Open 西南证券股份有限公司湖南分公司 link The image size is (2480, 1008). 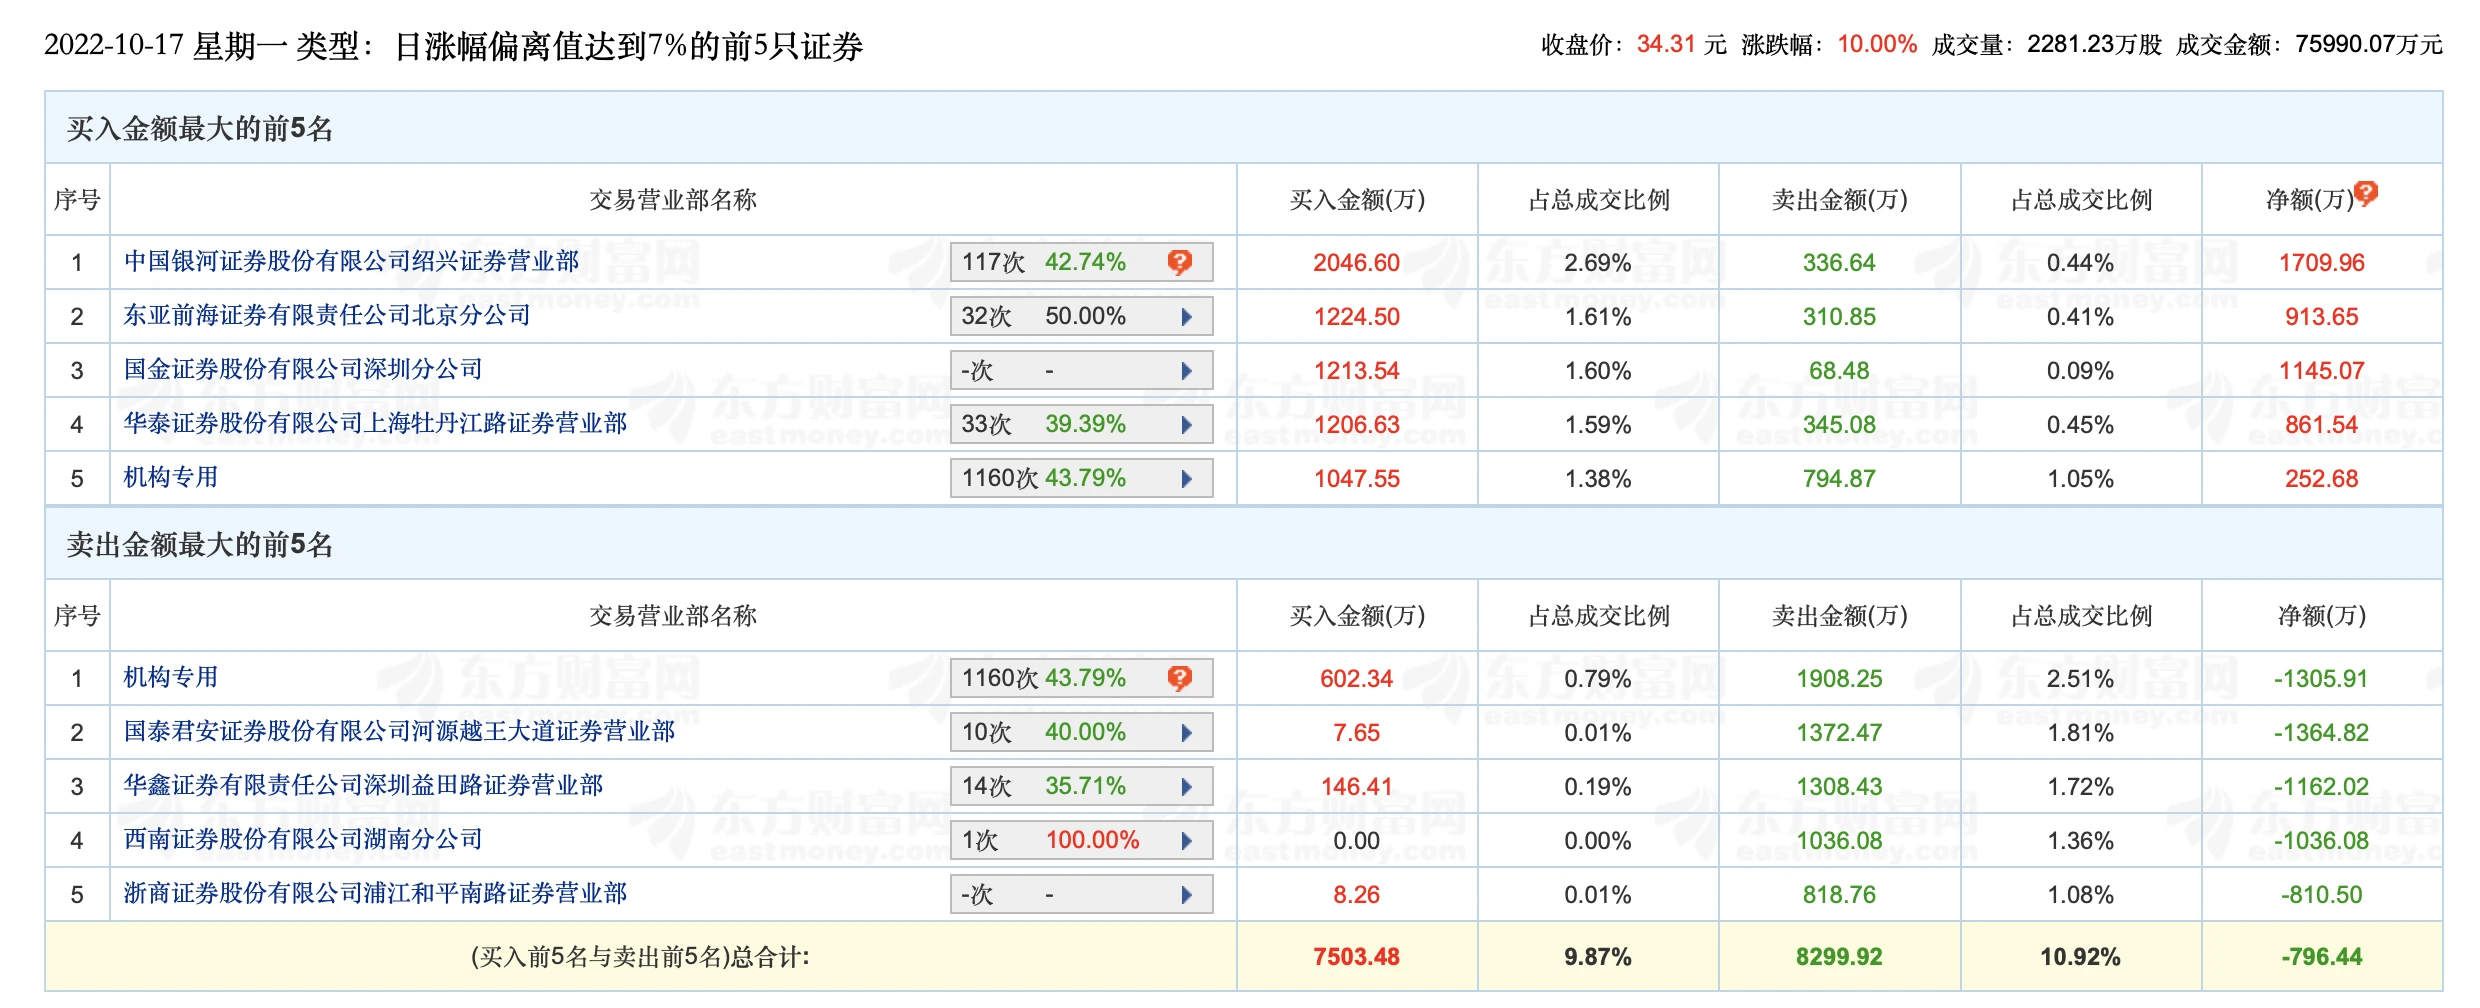(303, 840)
